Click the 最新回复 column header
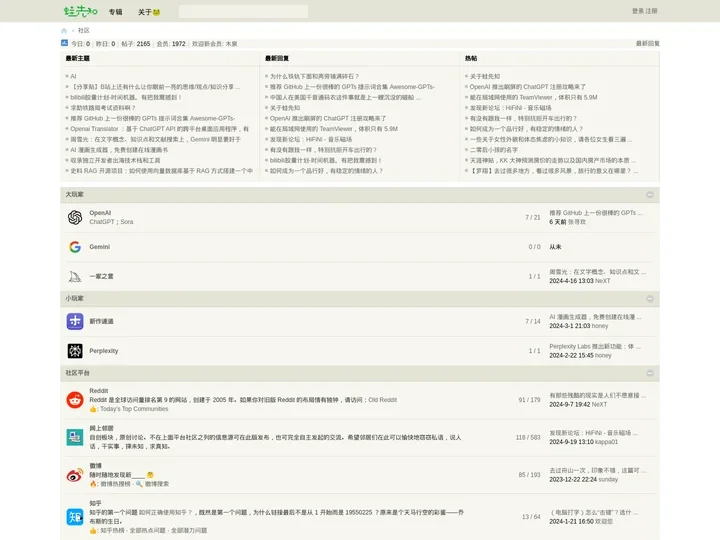The width and height of the screenshot is (720, 540). (x=277, y=58)
